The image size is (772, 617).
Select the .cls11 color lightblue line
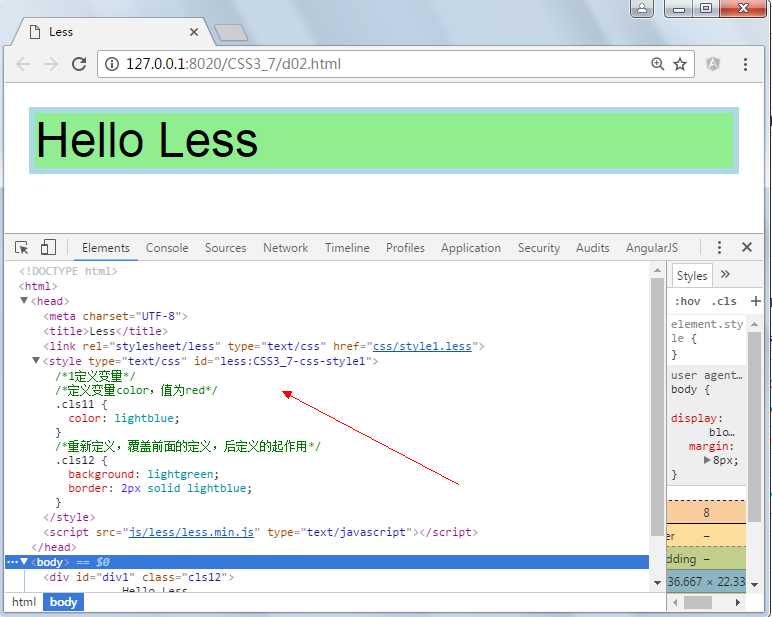pos(124,418)
